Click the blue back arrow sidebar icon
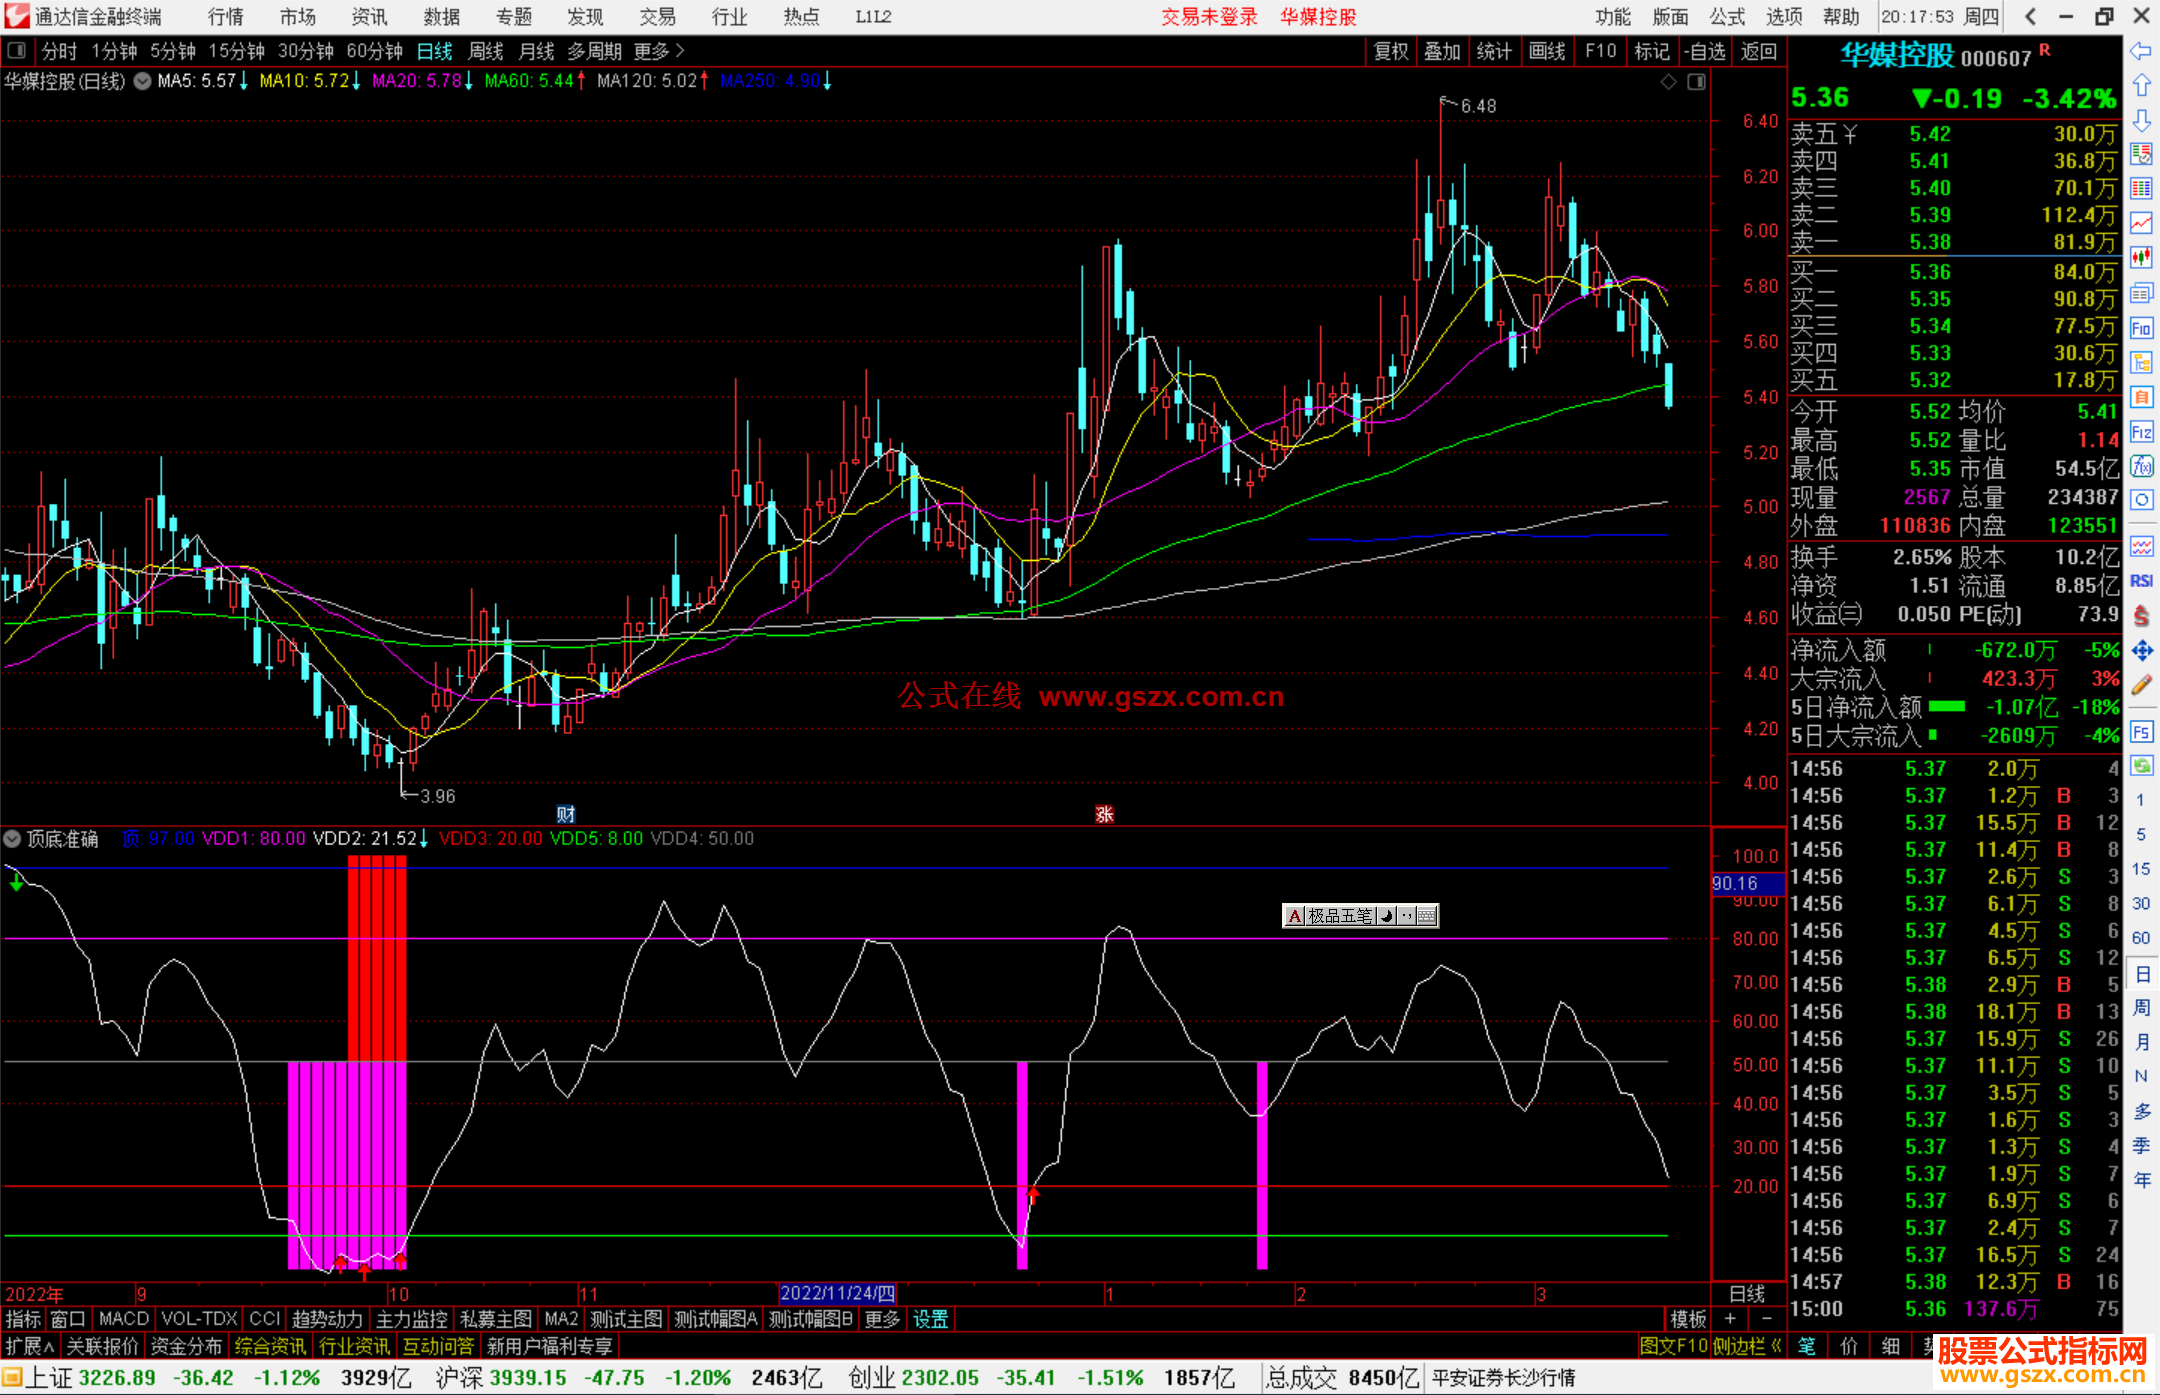The height and width of the screenshot is (1395, 2160). click(x=2141, y=51)
